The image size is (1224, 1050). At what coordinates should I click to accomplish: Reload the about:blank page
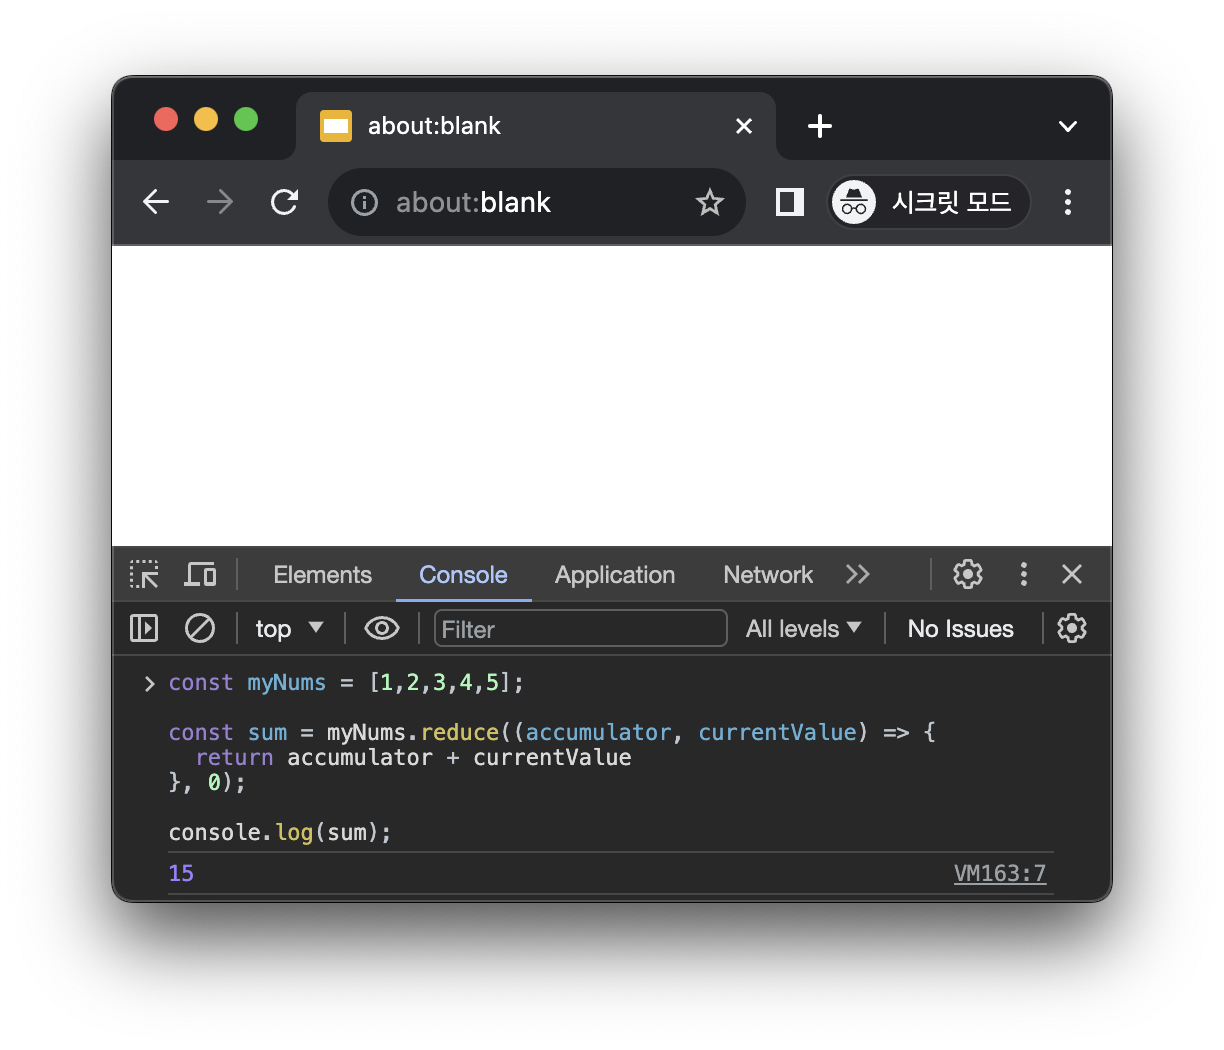pos(285,202)
